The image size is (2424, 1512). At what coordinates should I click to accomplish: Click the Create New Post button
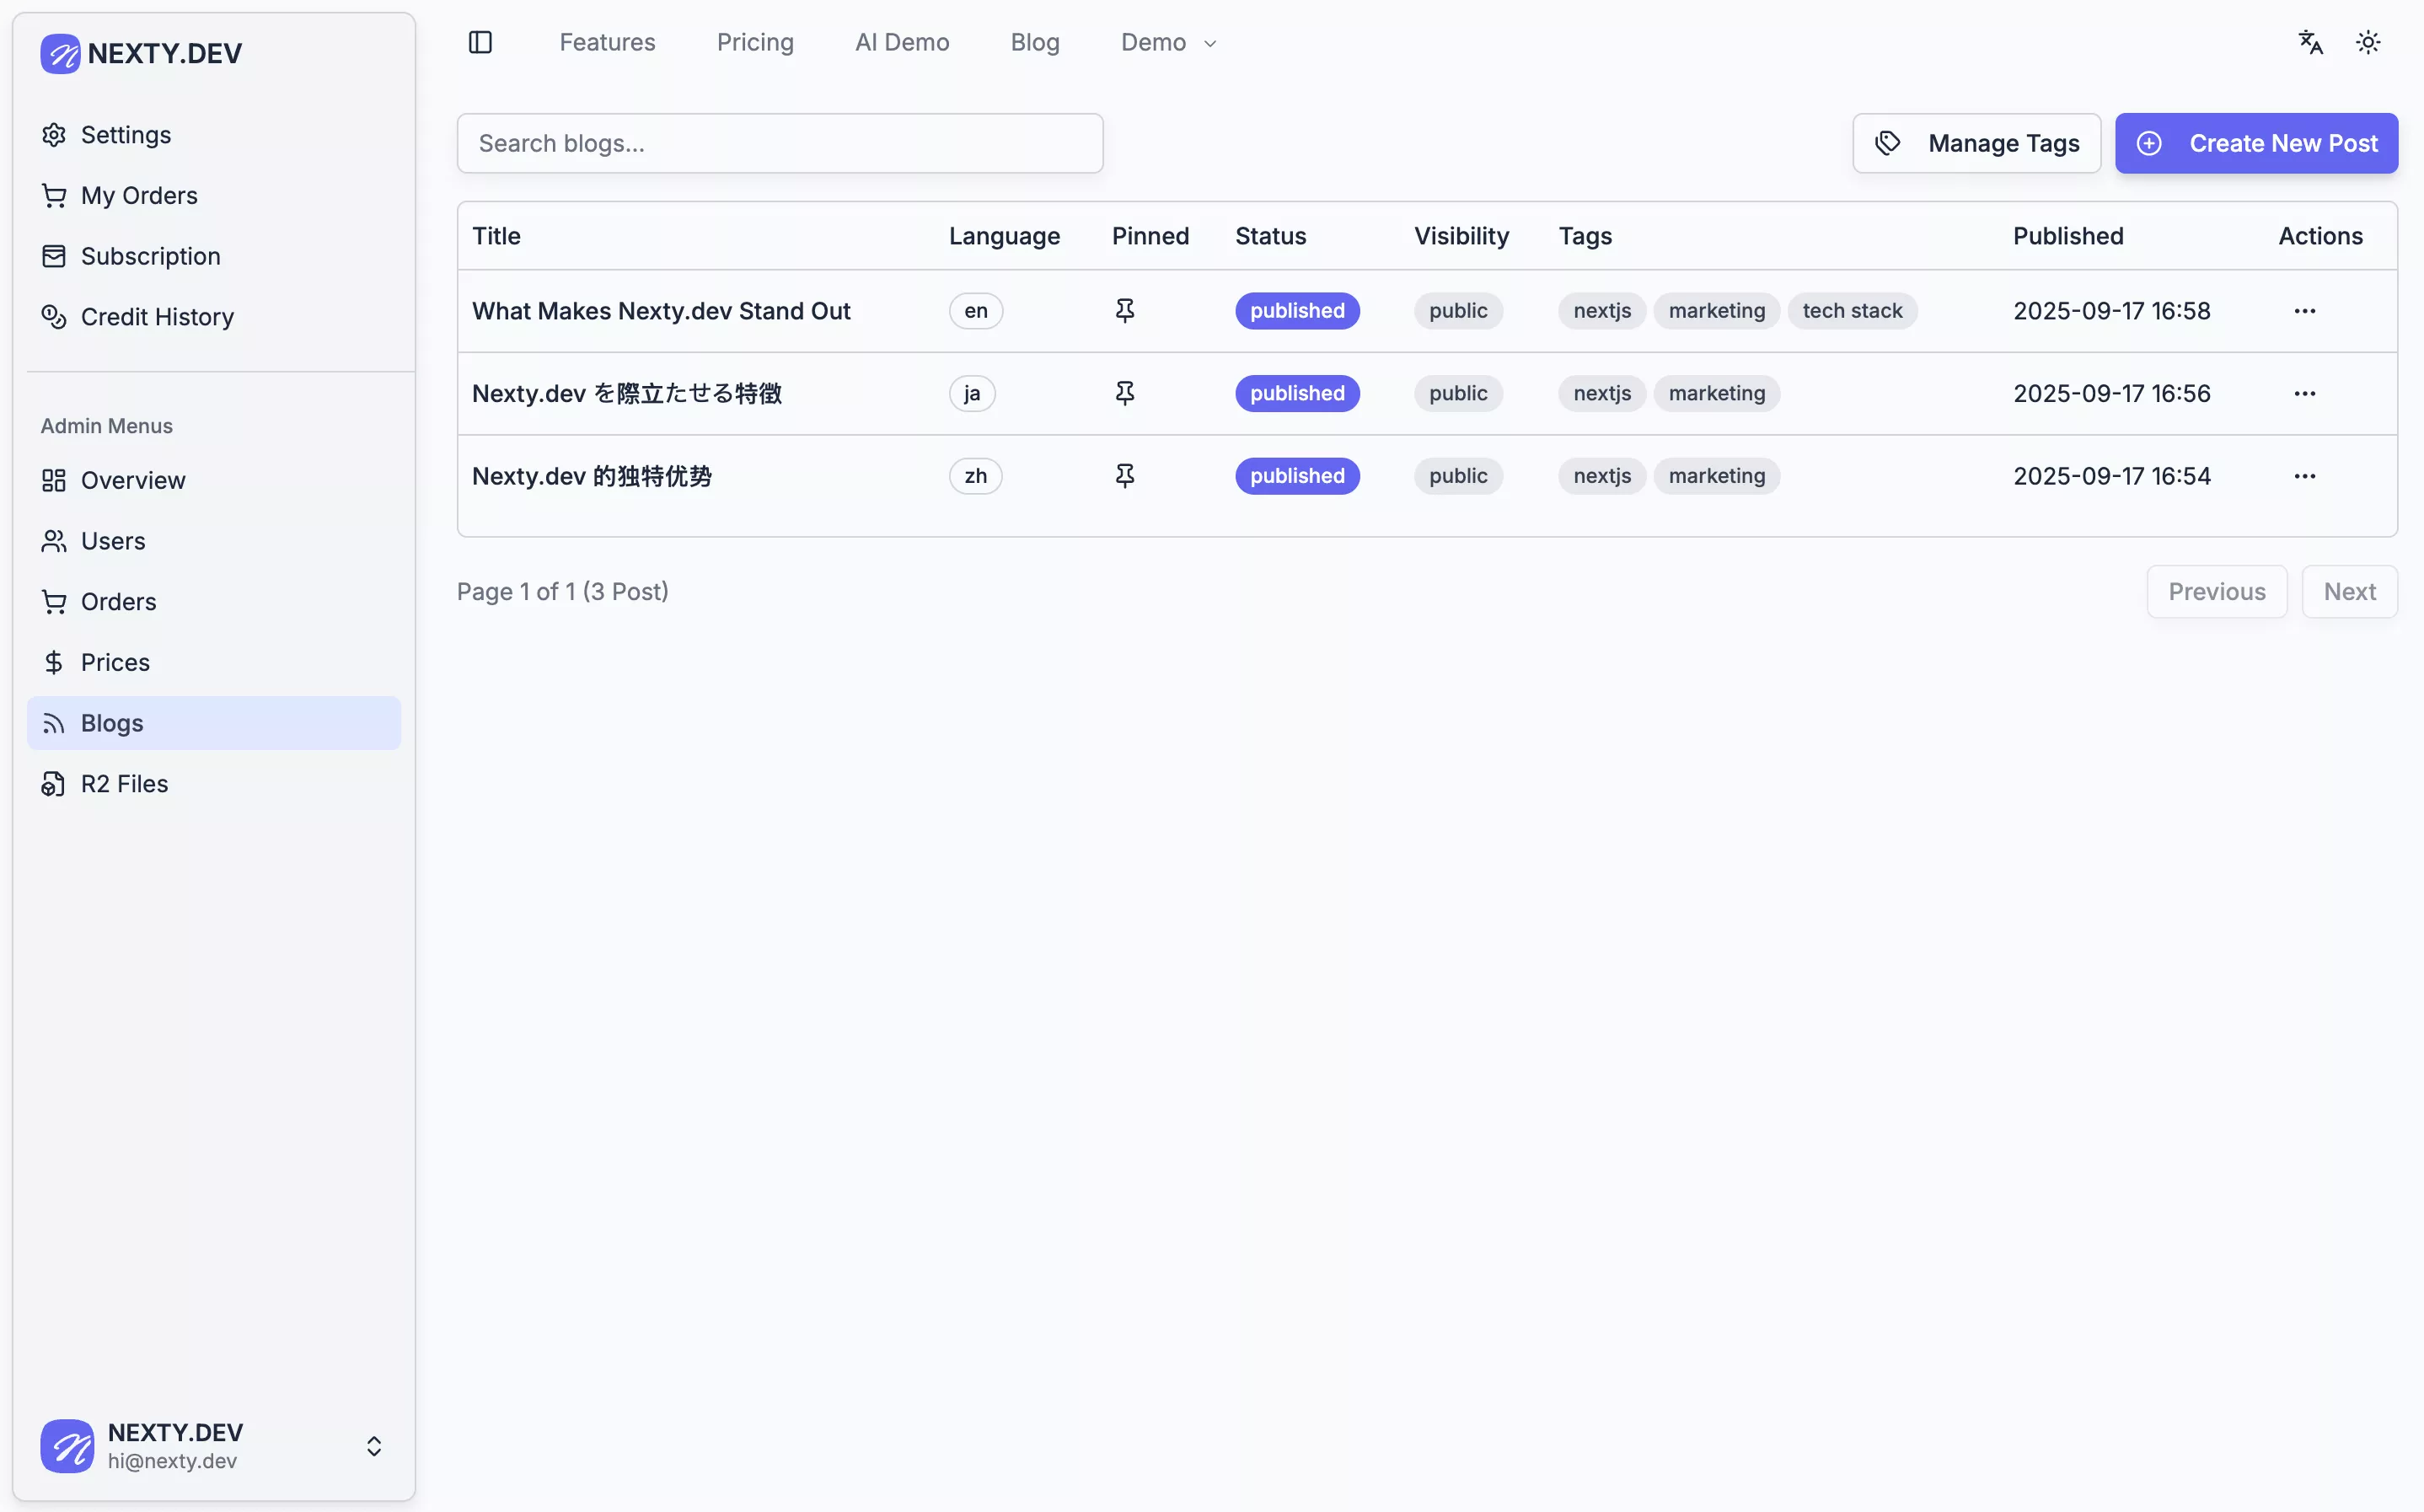[2256, 143]
